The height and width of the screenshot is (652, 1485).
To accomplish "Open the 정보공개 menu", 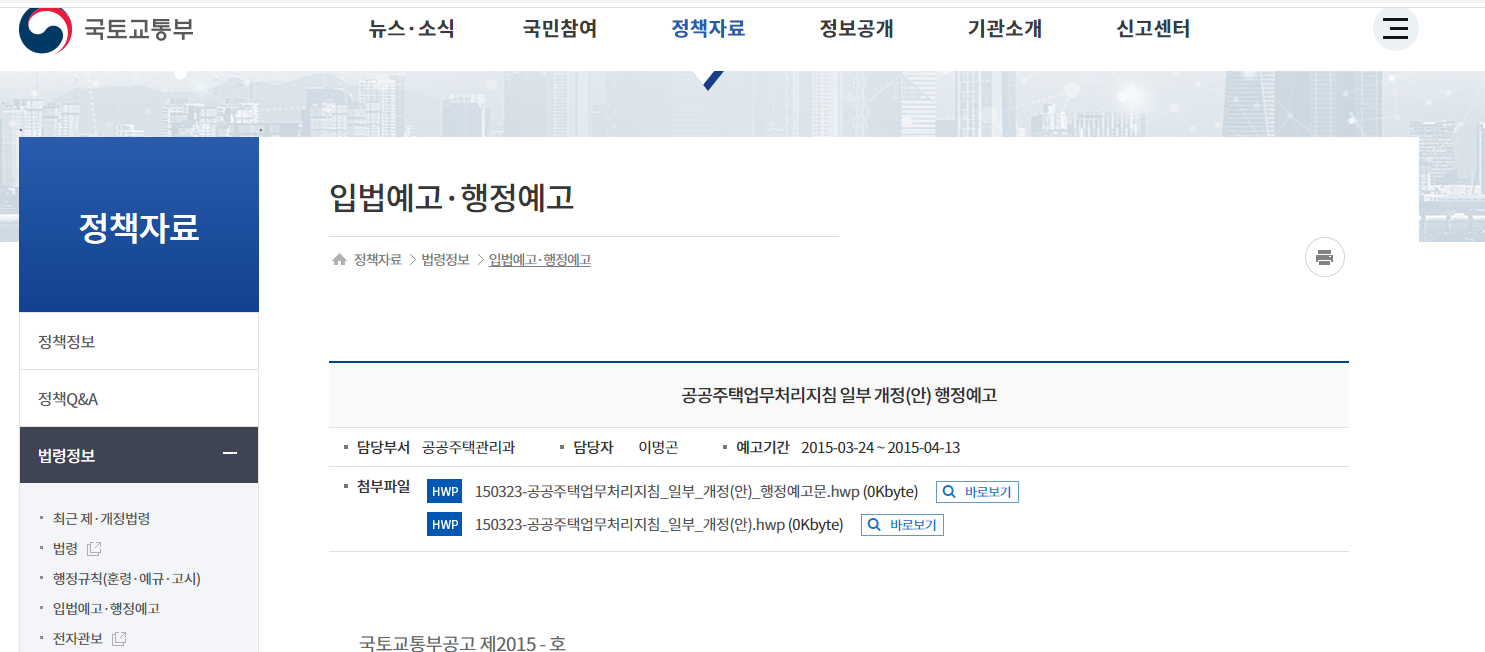I will tap(856, 29).
